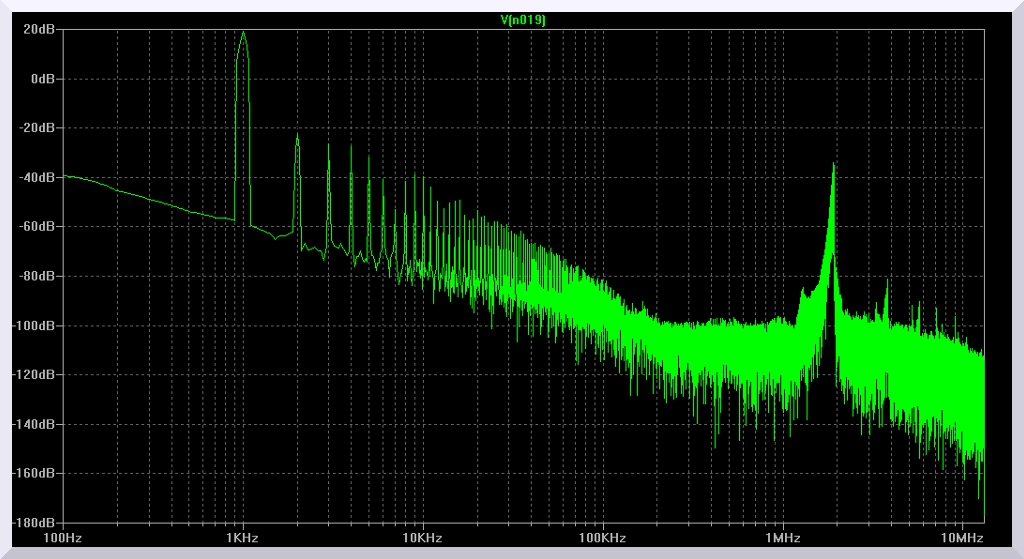The width and height of the screenshot is (1024, 559).
Task: Click the -180dB label at axis bottom
Action: click(x=36, y=522)
